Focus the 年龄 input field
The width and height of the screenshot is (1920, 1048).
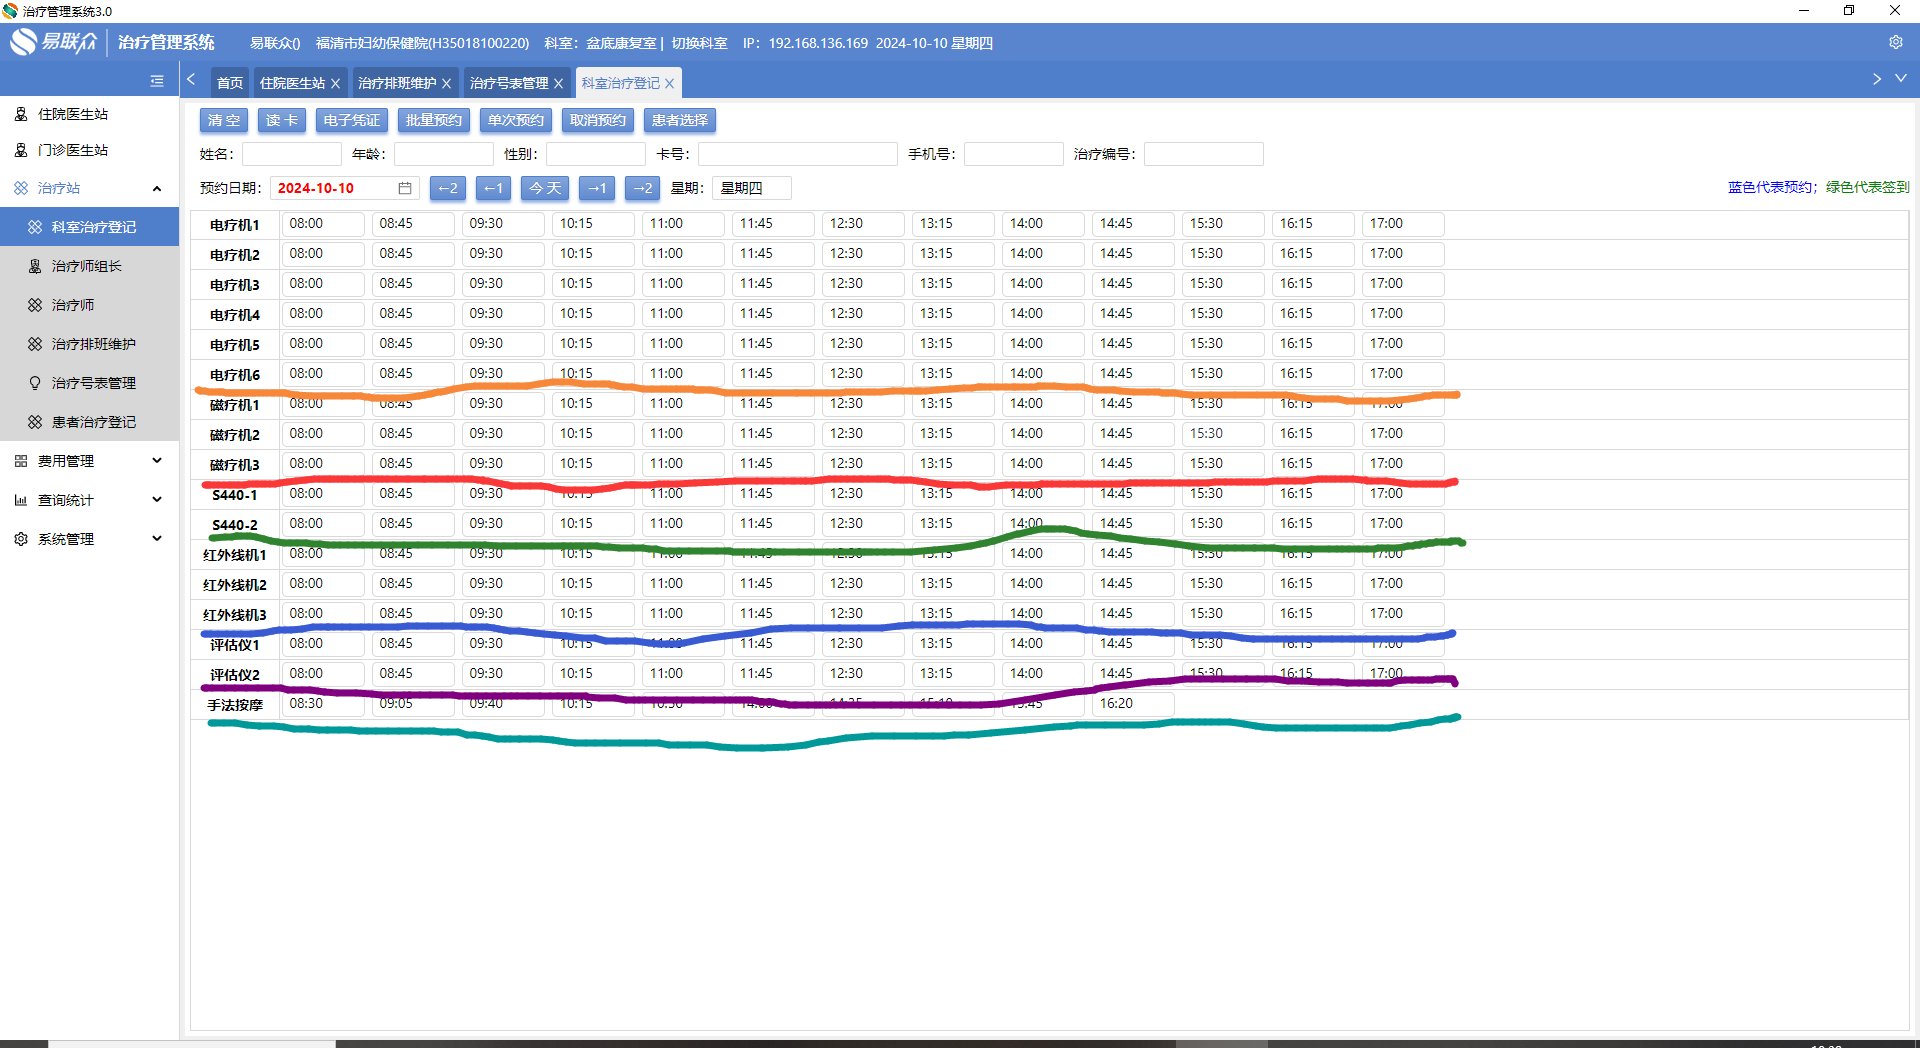pos(444,154)
